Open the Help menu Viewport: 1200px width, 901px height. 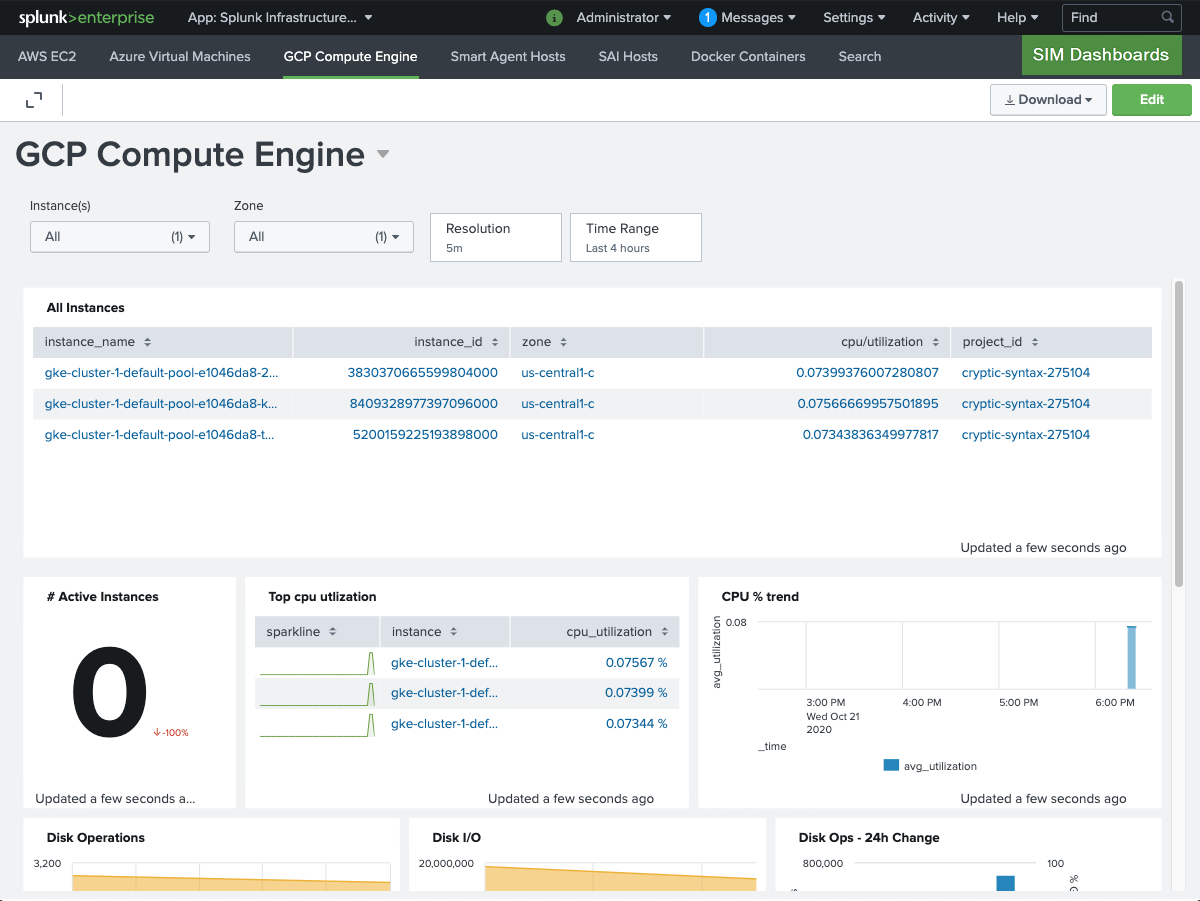(x=1017, y=17)
